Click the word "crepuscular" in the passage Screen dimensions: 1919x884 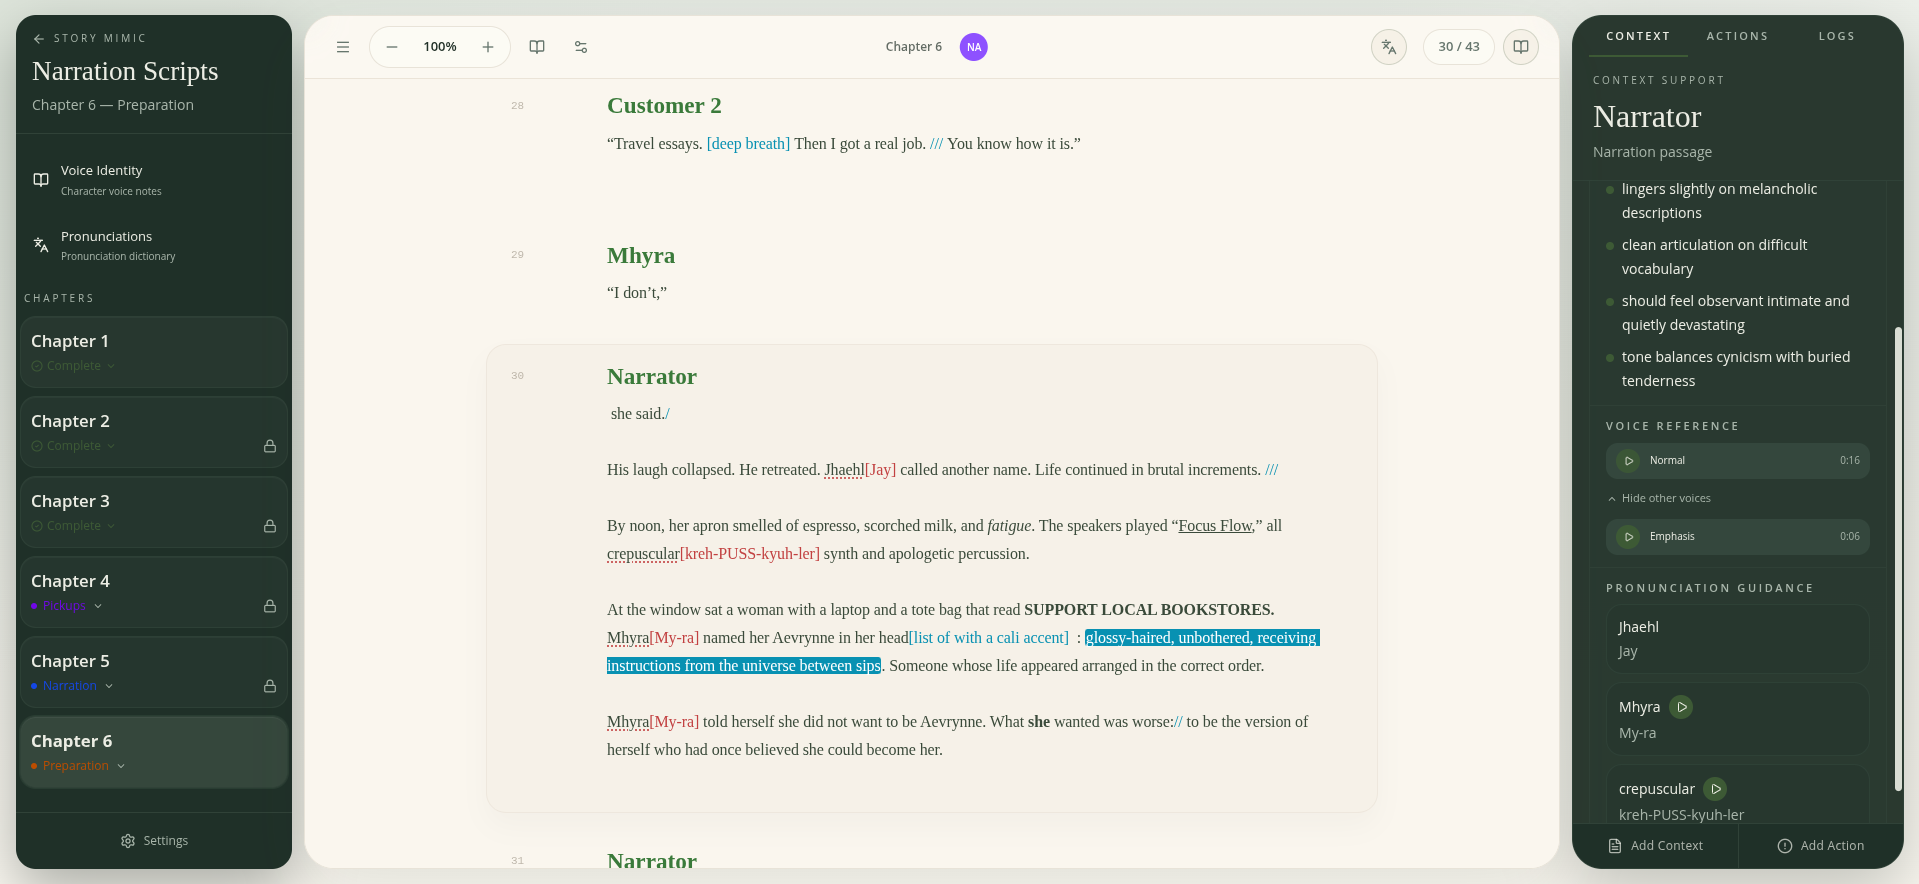pos(643,554)
